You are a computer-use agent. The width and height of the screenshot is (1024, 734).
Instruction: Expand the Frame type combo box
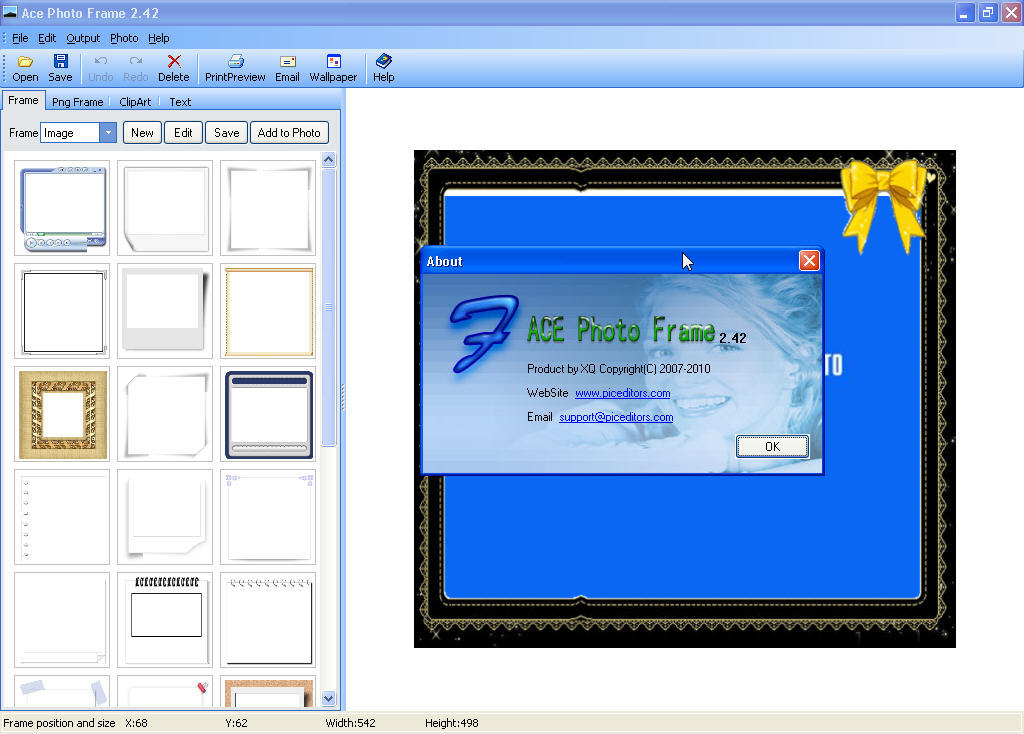point(107,132)
